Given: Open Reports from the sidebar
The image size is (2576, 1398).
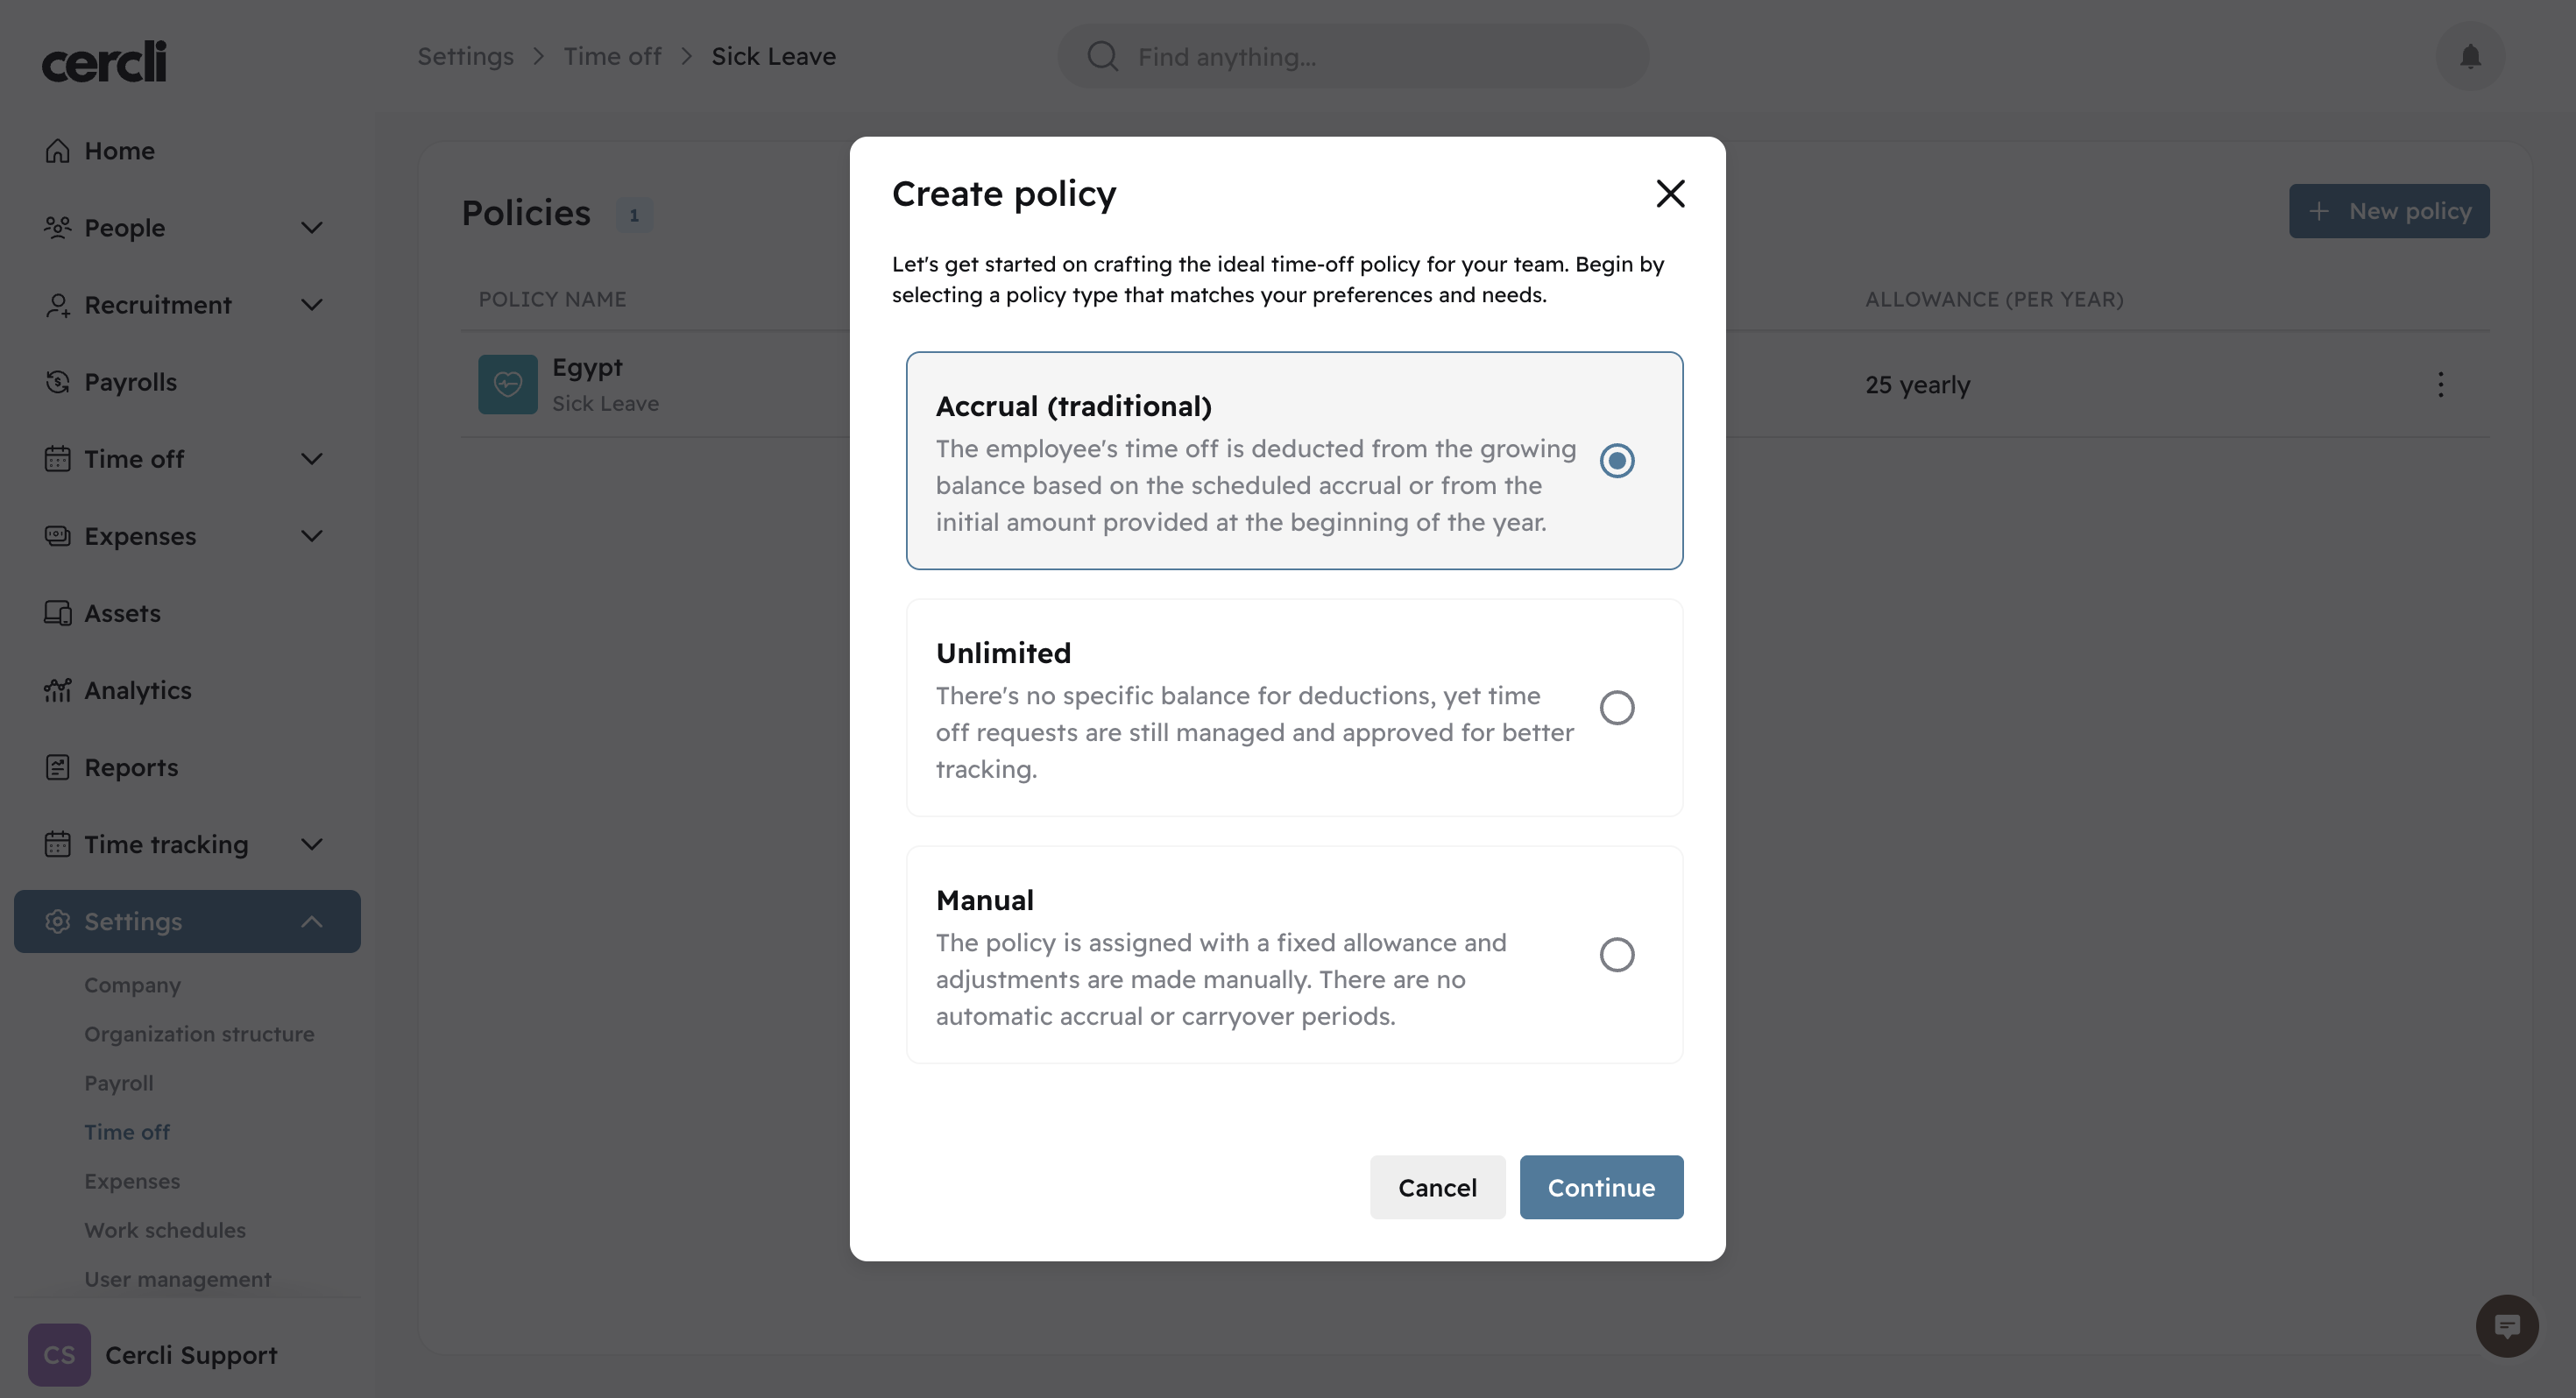Looking at the screenshot, I should (131, 767).
